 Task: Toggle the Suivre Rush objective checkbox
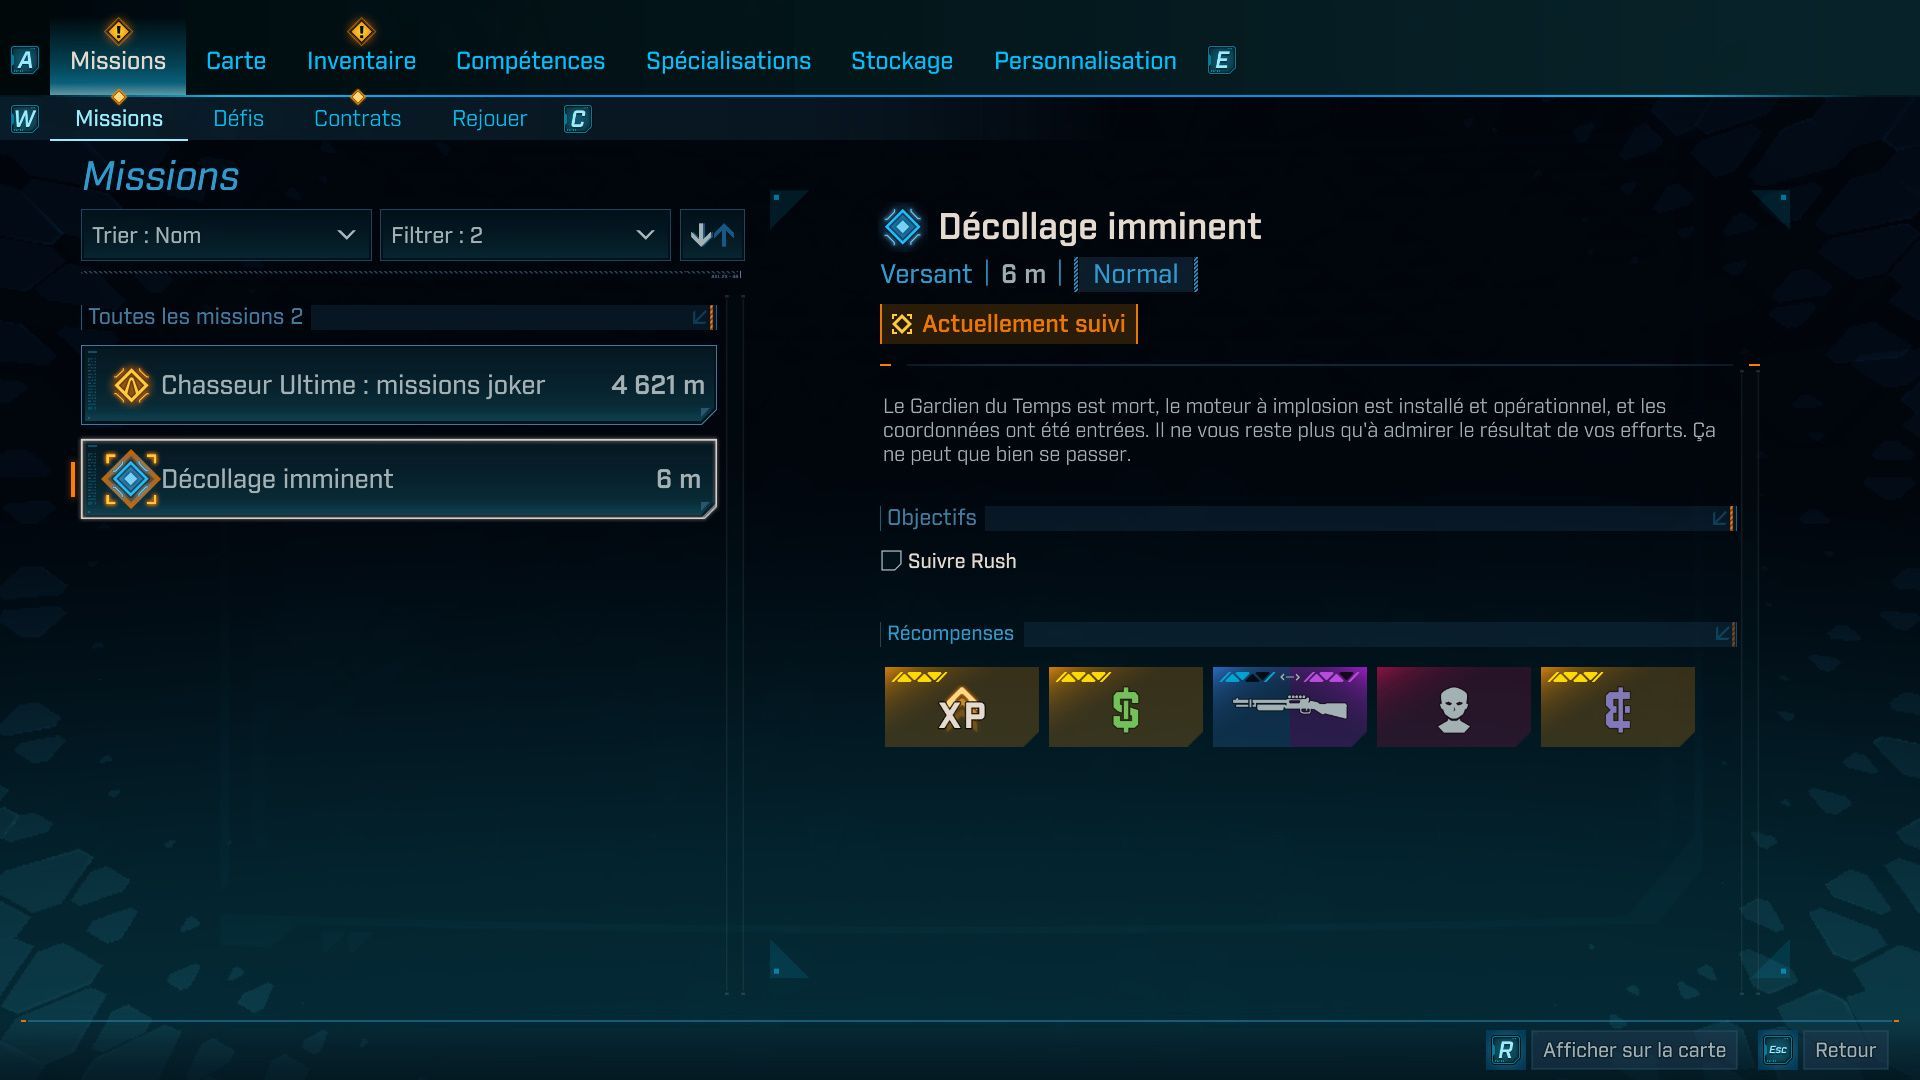pyautogui.click(x=891, y=561)
